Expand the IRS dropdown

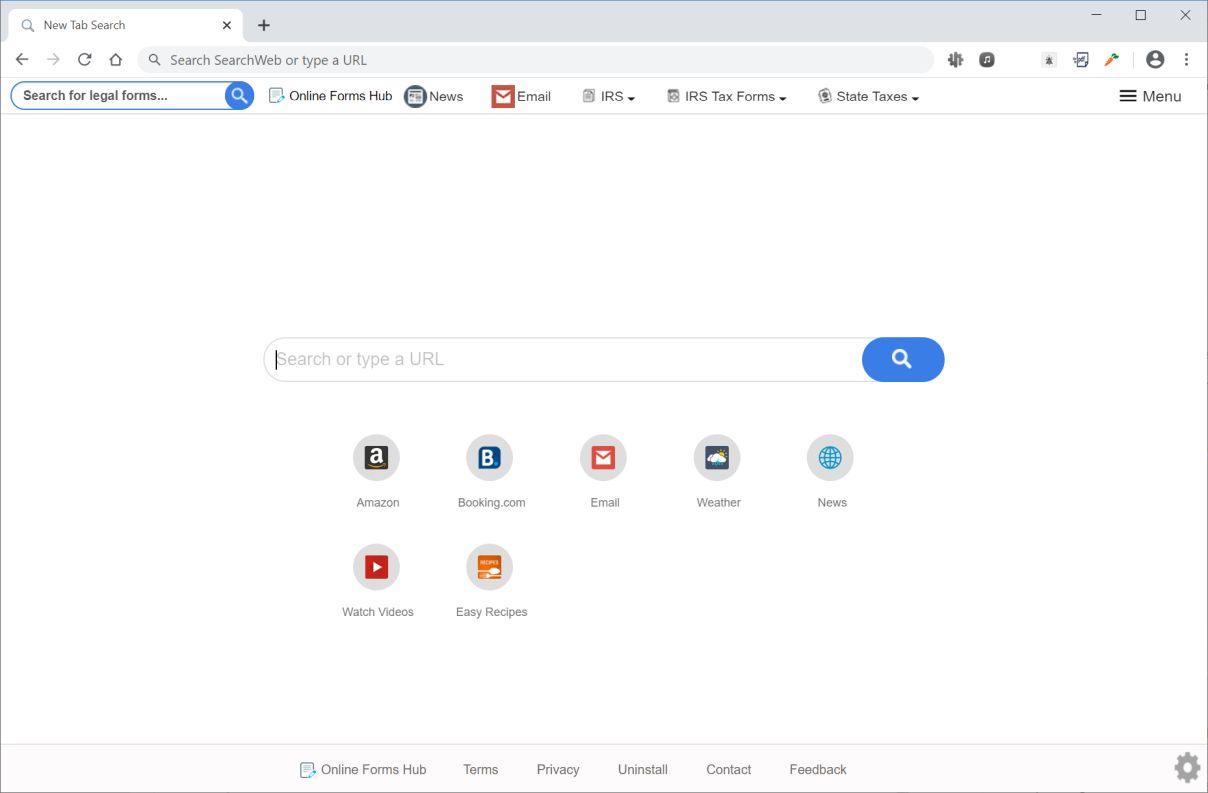tap(608, 96)
